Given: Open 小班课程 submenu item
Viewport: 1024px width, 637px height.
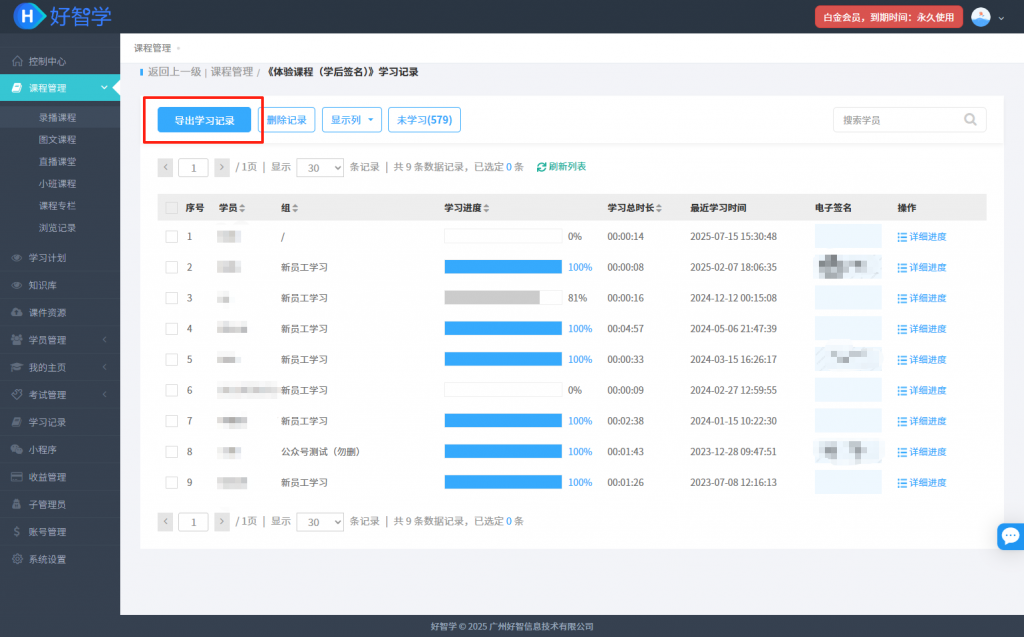Looking at the screenshot, I should 57,184.
